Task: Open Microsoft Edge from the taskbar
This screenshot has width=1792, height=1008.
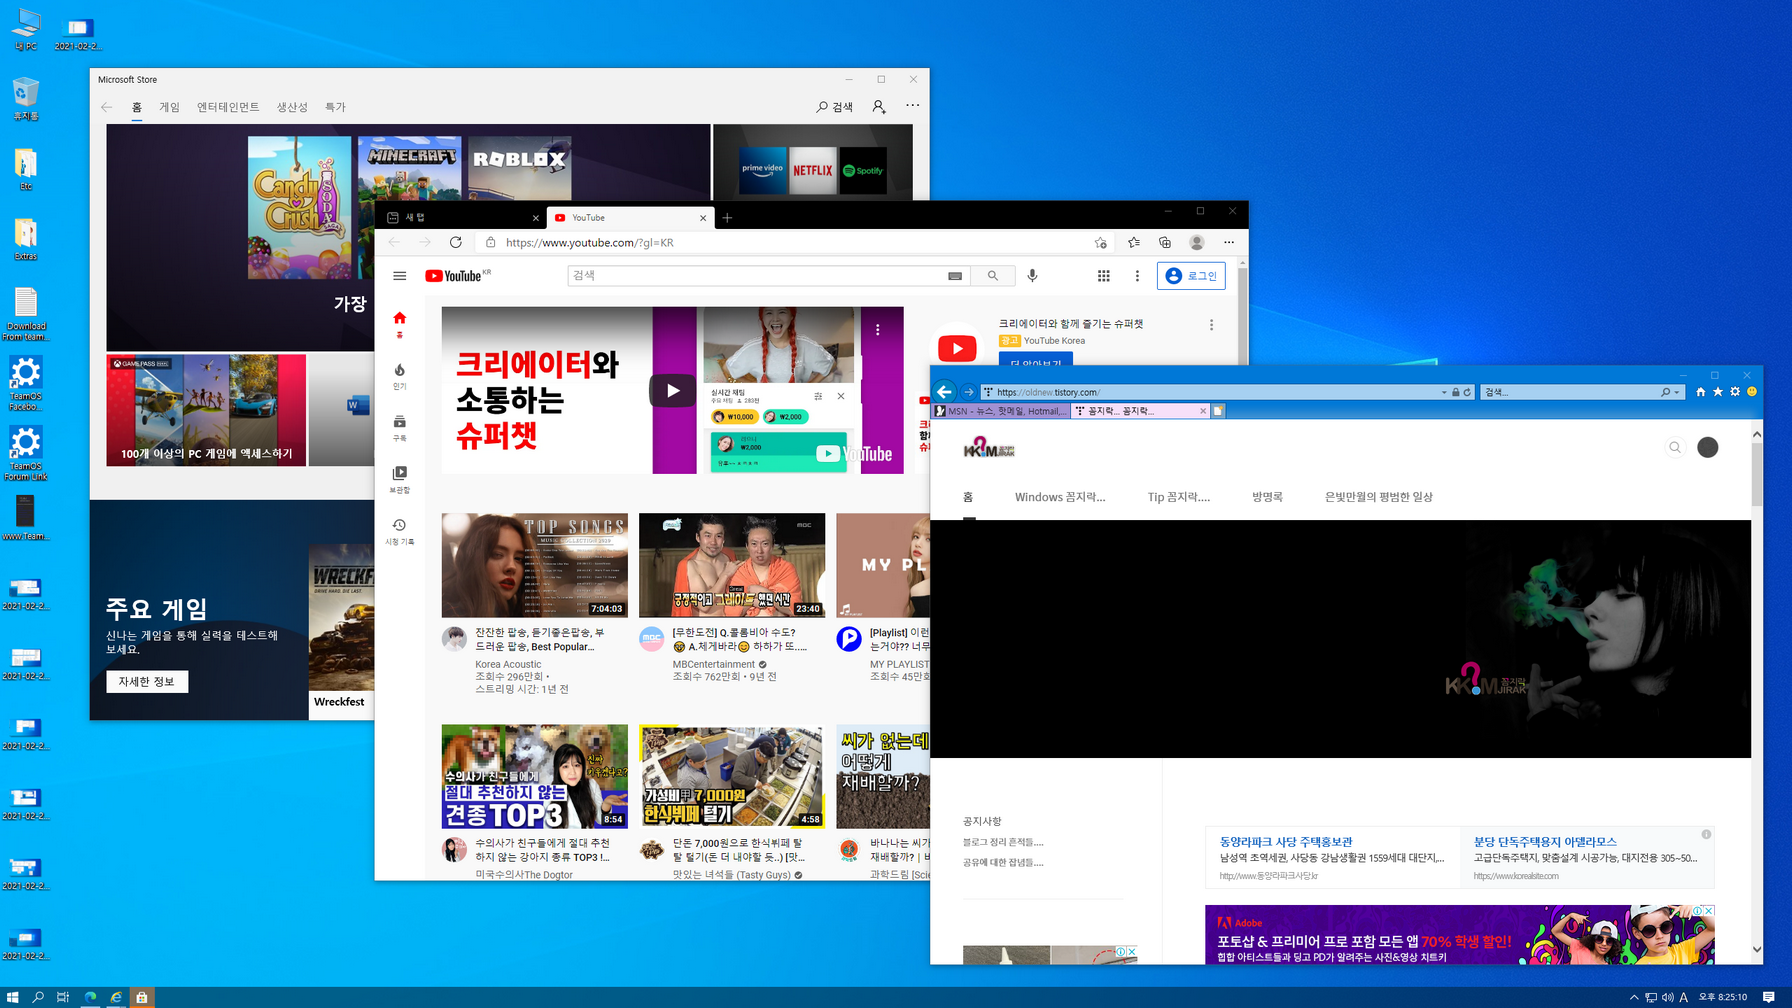Action: click(90, 997)
